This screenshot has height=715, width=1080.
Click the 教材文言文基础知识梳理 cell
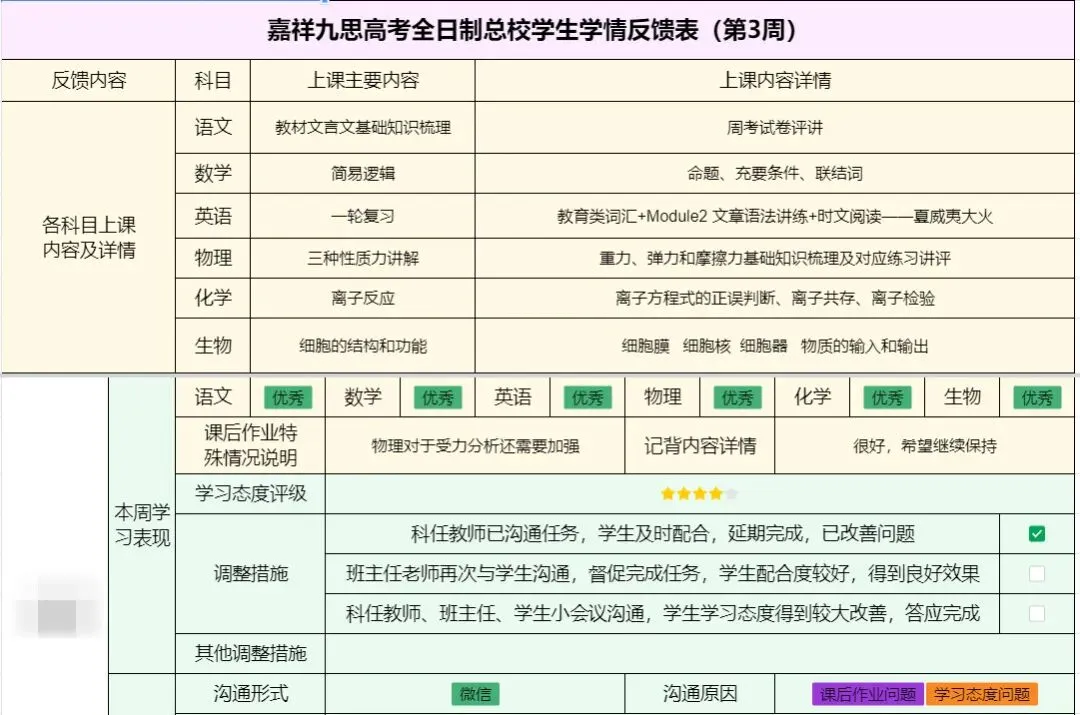click(x=363, y=127)
